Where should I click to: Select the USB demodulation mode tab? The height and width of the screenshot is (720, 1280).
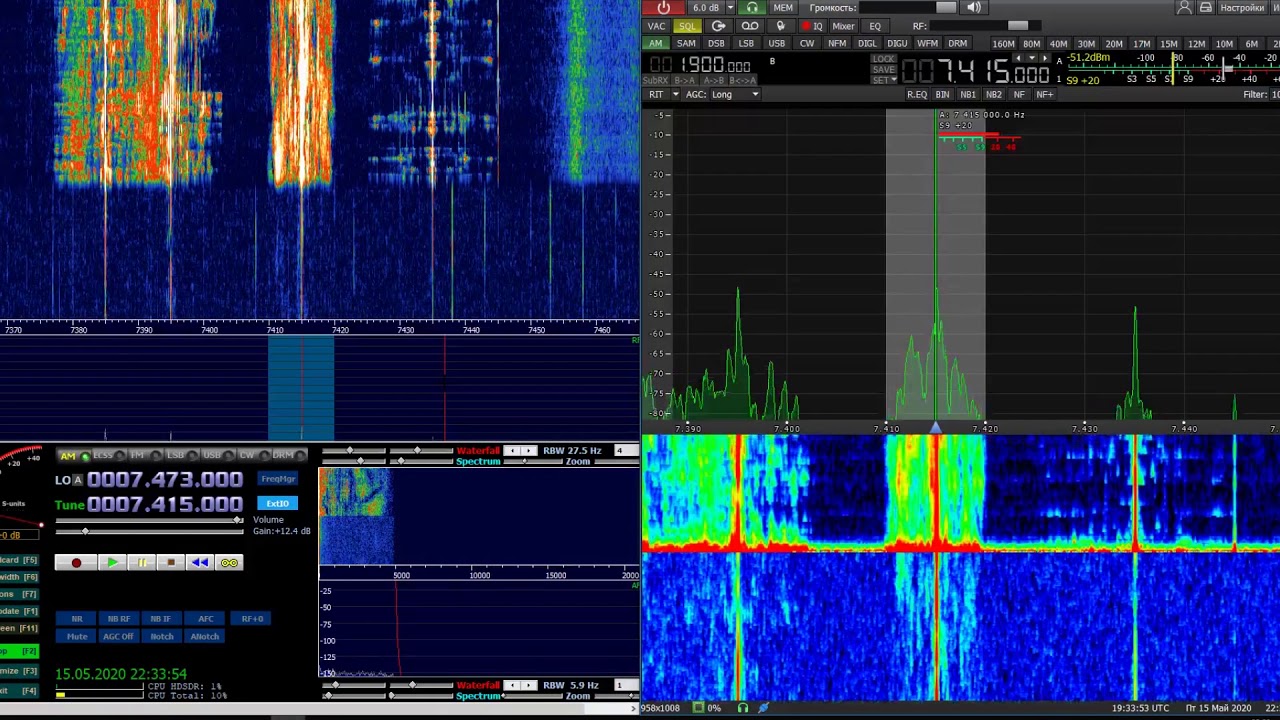point(776,44)
